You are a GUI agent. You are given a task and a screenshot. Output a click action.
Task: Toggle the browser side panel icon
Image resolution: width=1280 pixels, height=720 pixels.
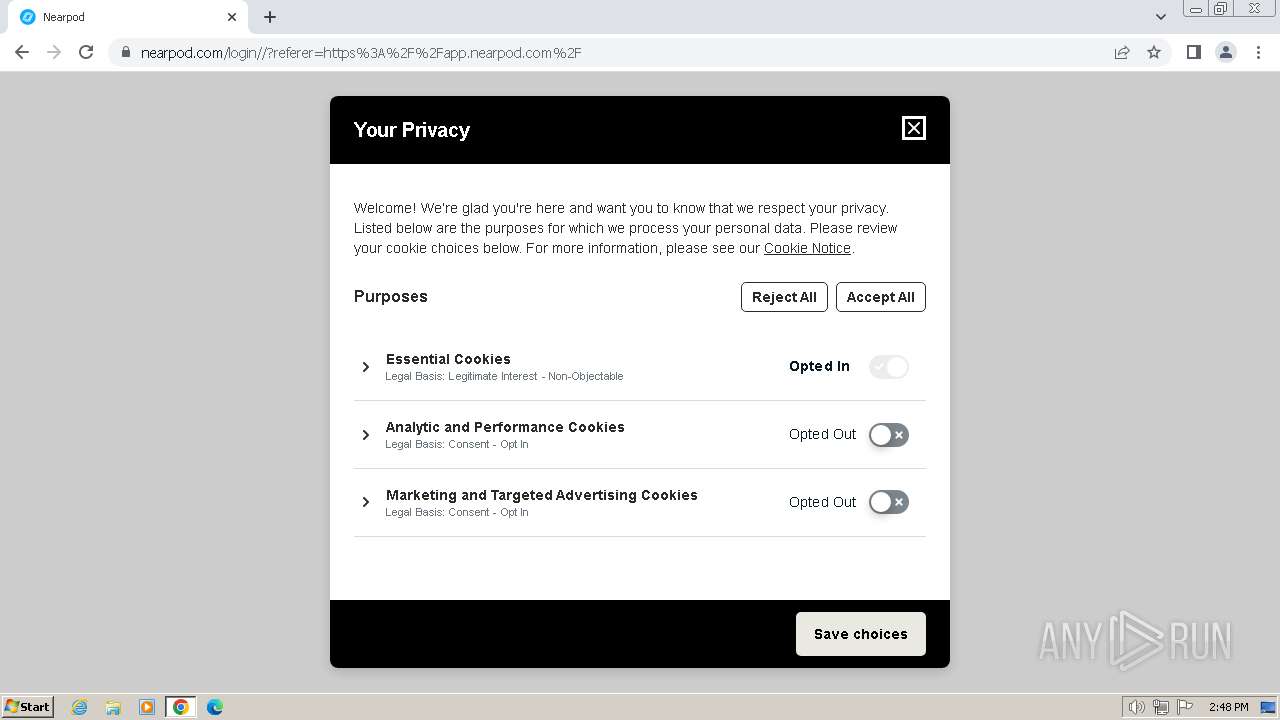pyautogui.click(x=1193, y=52)
